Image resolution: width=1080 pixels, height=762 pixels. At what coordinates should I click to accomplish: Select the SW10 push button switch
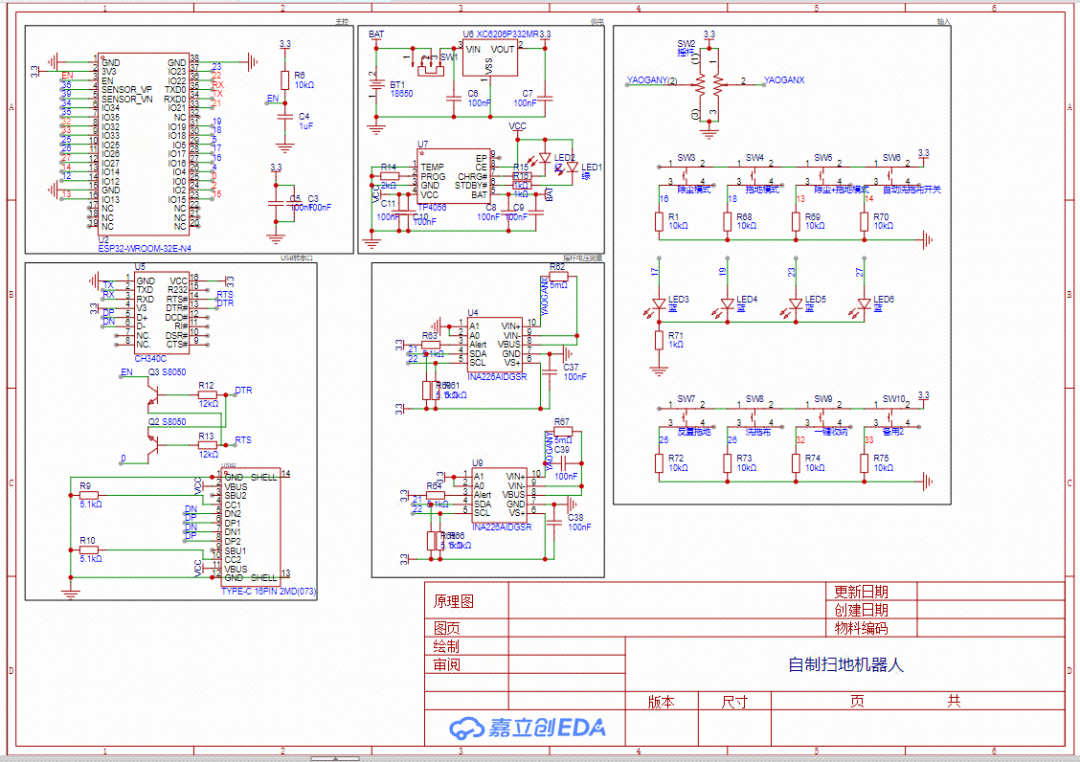click(x=892, y=414)
